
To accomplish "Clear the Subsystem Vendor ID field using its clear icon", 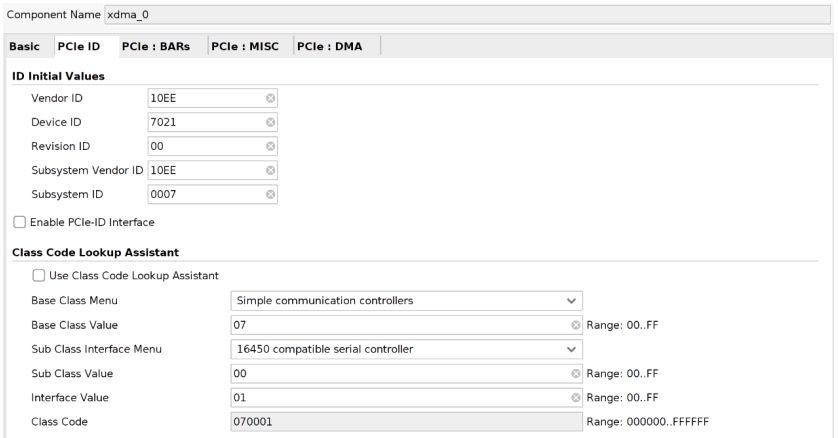I will pyautogui.click(x=270, y=170).
